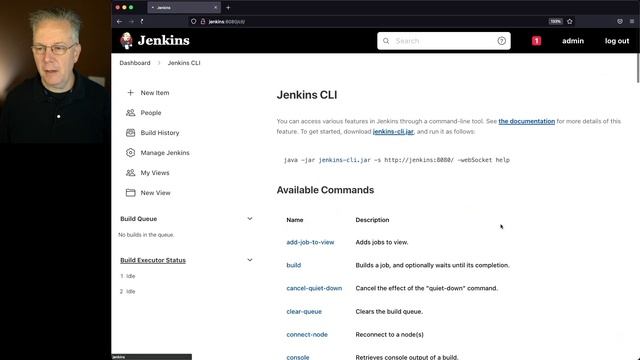Screen dimensions: 640x360
Task: Click the page vertical scrollbar
Action: coord(638,69)
